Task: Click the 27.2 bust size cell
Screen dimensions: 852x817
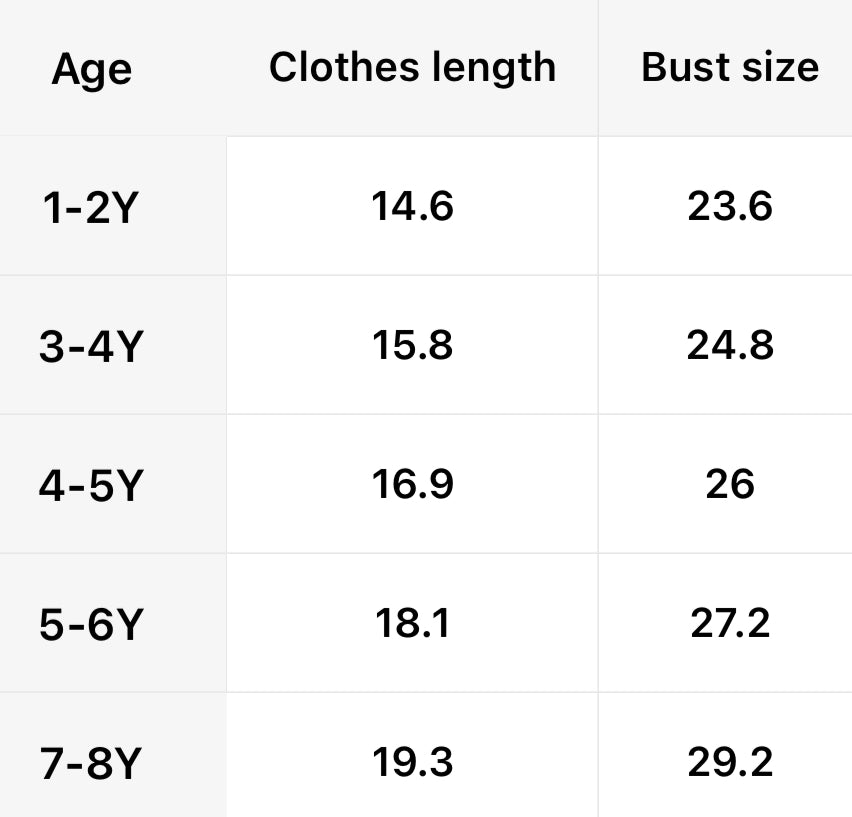Action: pyautogui.click(x=729, y=623)
